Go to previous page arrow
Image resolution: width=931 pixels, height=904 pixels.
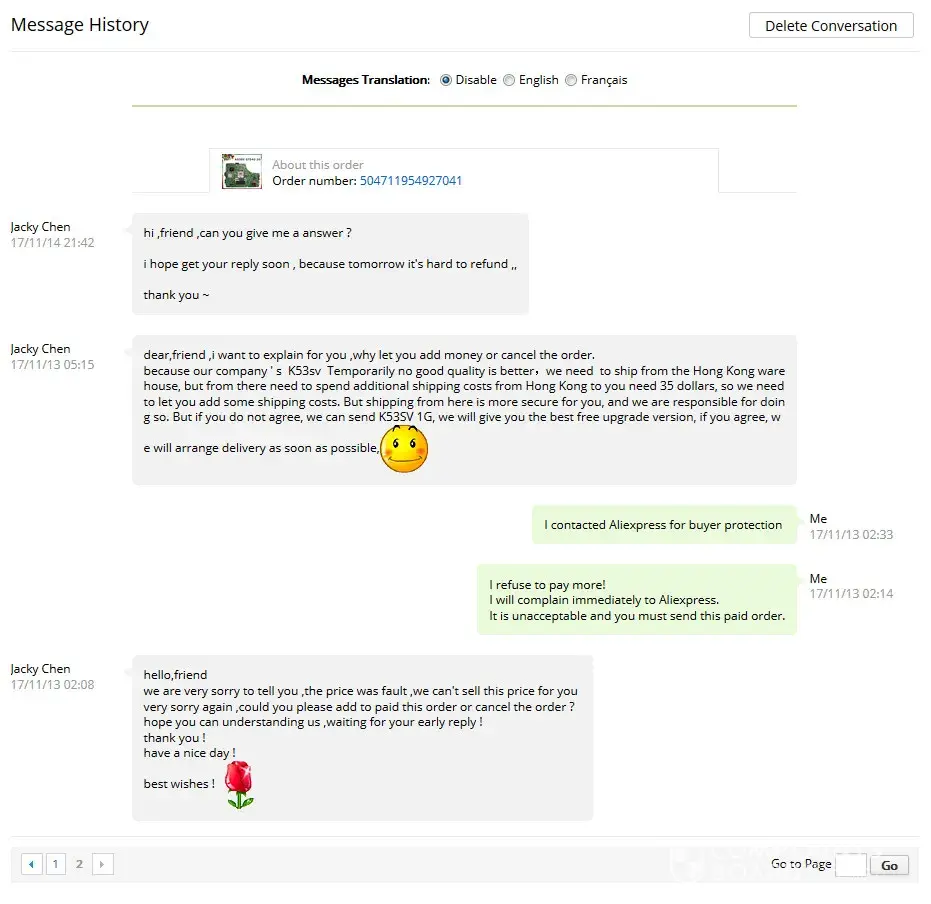click(x=32, y=864)
